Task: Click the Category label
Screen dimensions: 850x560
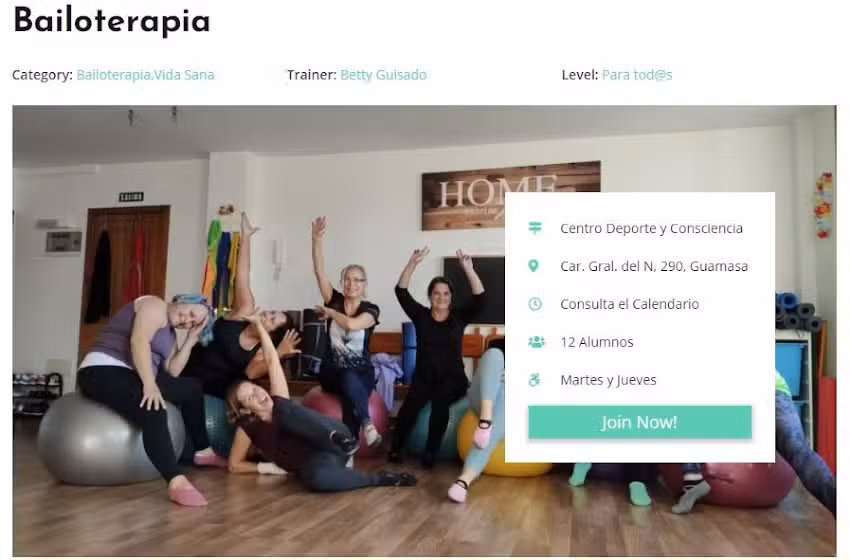Action: coord(42,75)
